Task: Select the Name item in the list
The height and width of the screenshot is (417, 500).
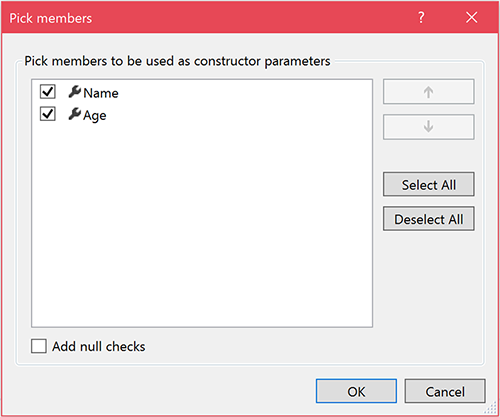Action: (x=101, y=93)
